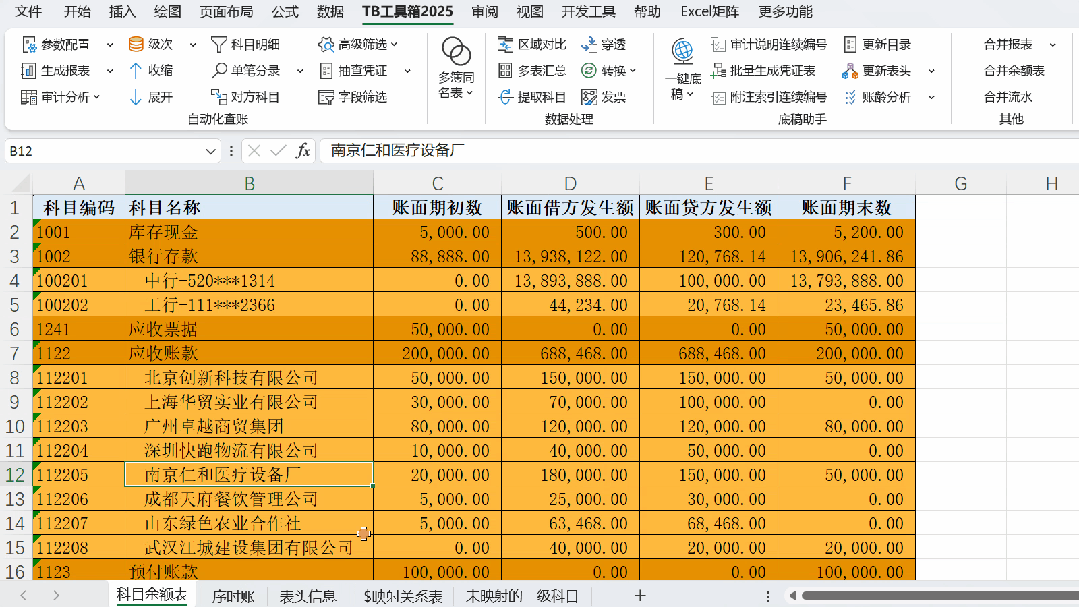Switch to the Excel矩阵 ribbon tab
The image size is (1079, 607).
(709, 12)
